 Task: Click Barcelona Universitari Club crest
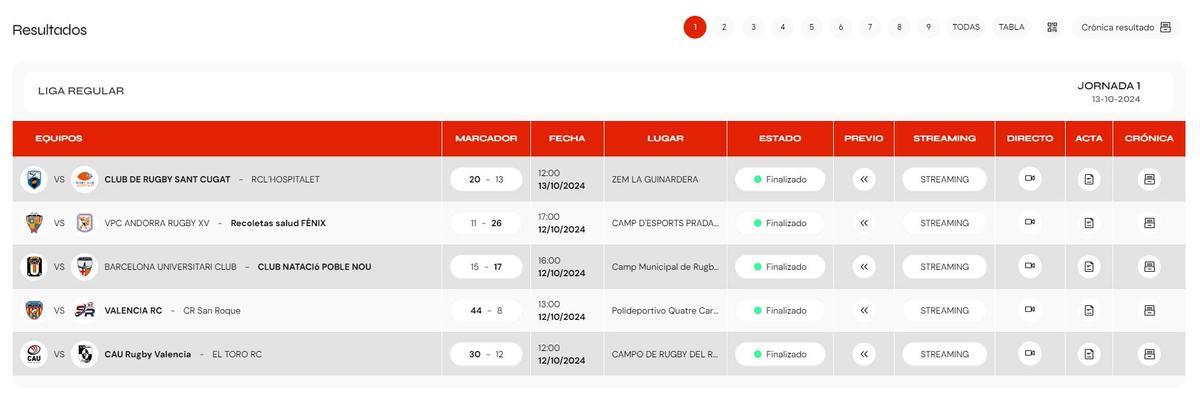pos(34,267)
